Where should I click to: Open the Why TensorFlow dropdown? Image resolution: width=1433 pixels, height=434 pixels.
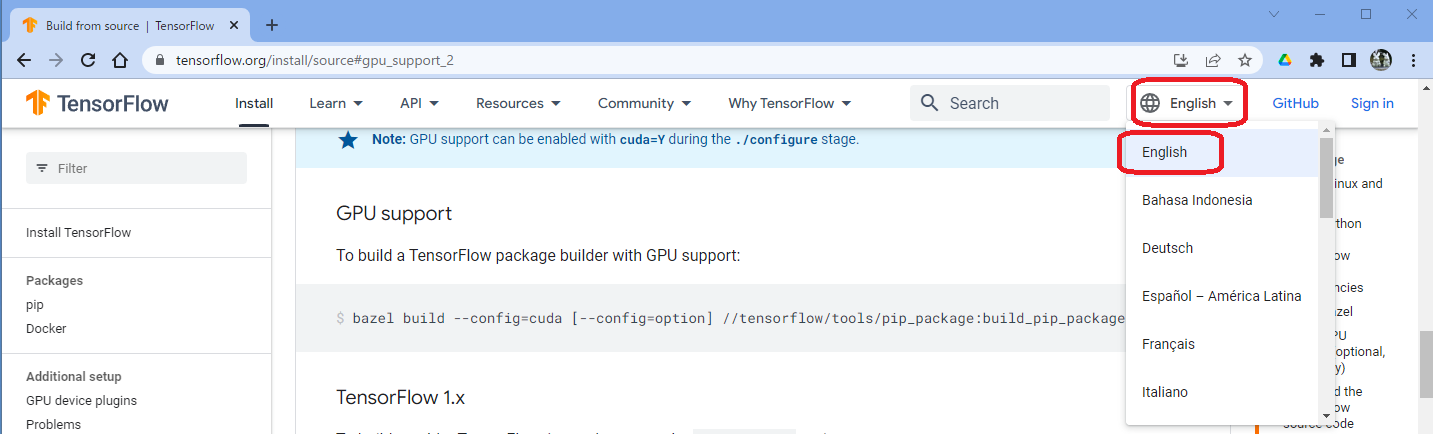789,103
